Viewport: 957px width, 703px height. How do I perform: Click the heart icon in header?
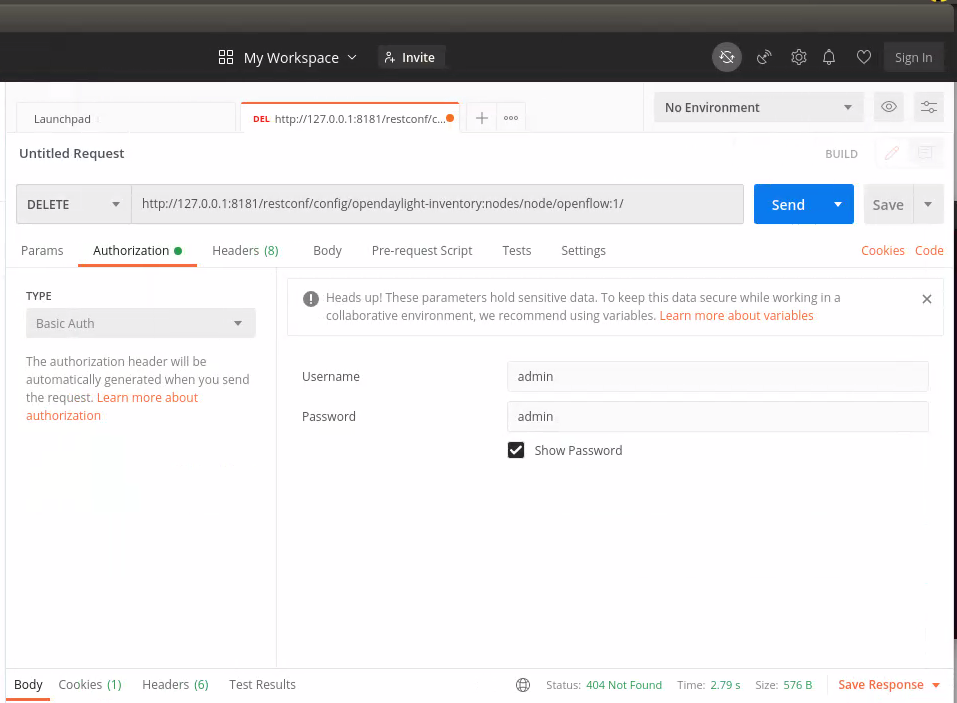tap(864, 57)
